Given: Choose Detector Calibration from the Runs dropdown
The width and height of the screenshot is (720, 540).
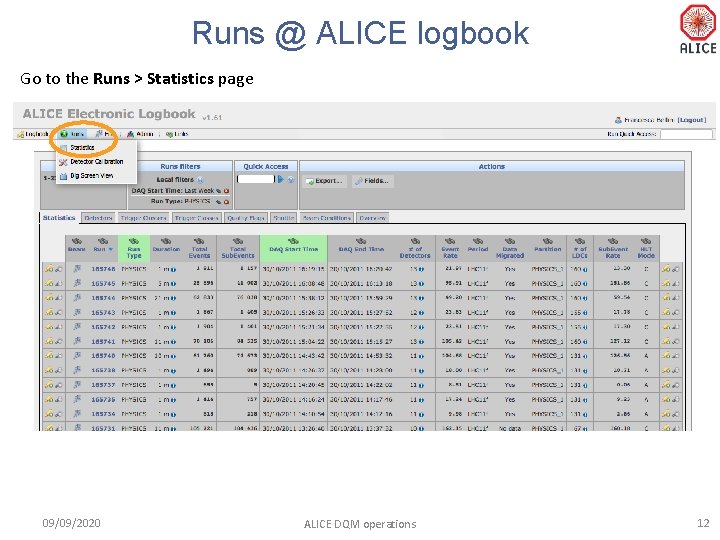Looking at the screenshot, I should click(96, 162).
